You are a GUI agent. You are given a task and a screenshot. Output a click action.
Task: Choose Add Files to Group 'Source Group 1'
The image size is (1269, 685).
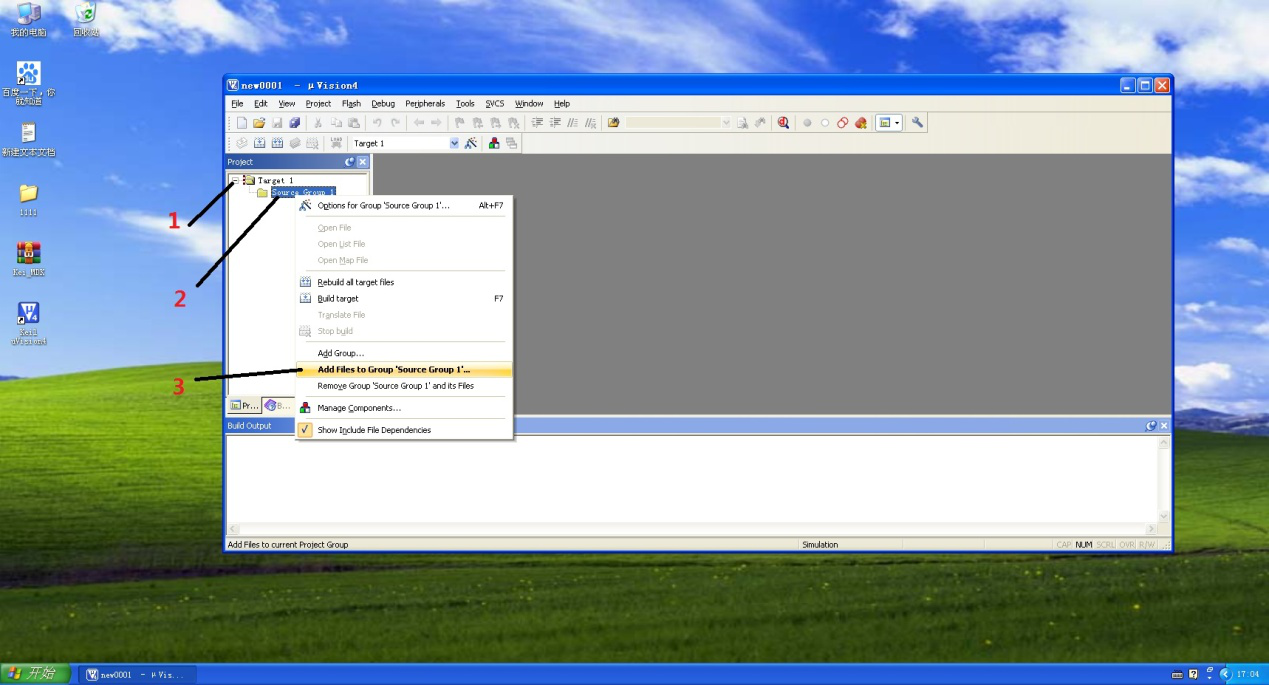coord(393,370)
